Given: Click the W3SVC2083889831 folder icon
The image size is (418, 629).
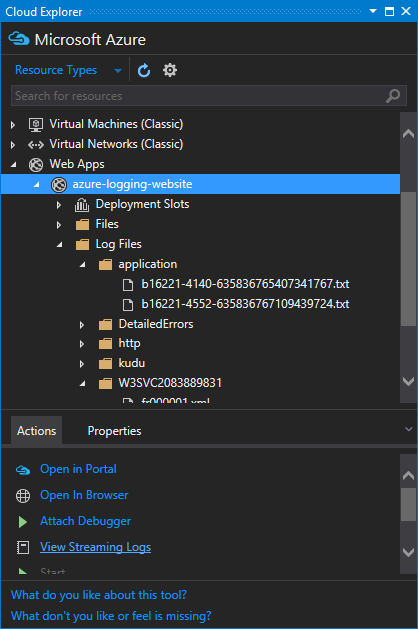Looking at the screenshot, I should click(x=105, y=383).
